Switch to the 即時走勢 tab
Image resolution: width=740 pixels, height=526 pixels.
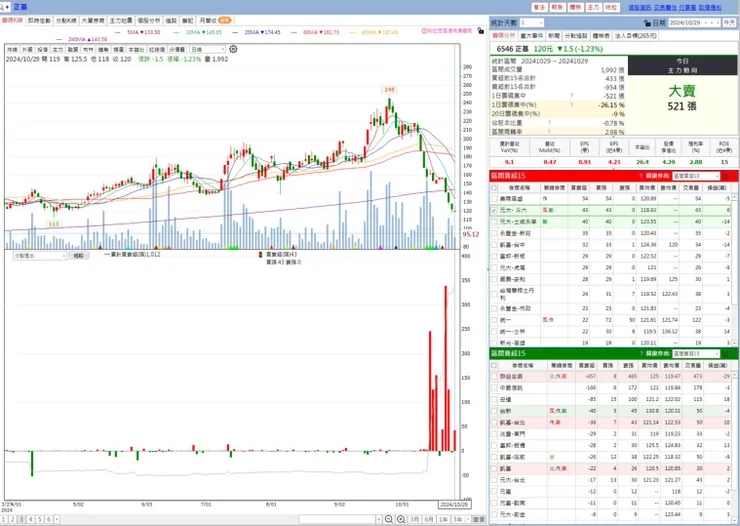[x=39, y=21]
